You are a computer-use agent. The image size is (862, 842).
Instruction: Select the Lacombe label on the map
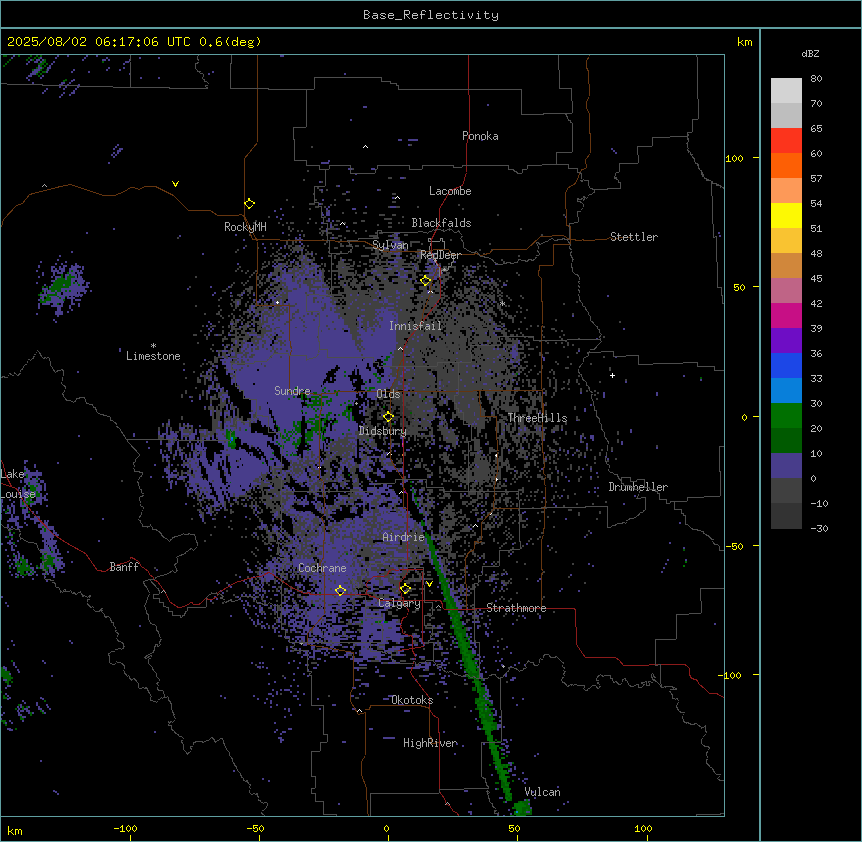[450, 191]
